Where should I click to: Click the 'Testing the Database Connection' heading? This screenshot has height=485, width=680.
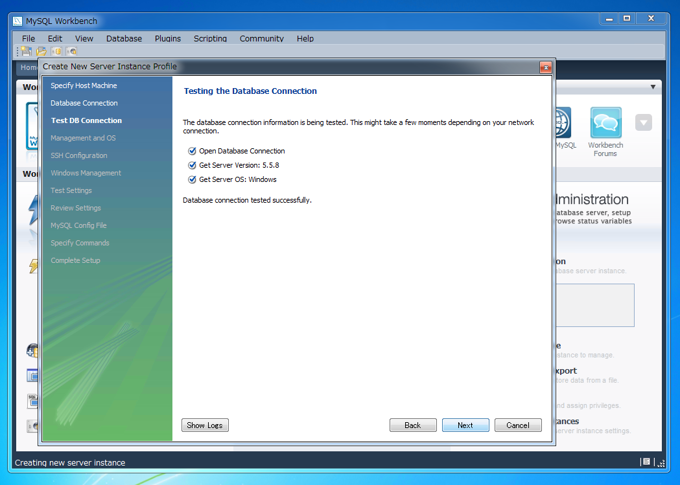[250, 91]
